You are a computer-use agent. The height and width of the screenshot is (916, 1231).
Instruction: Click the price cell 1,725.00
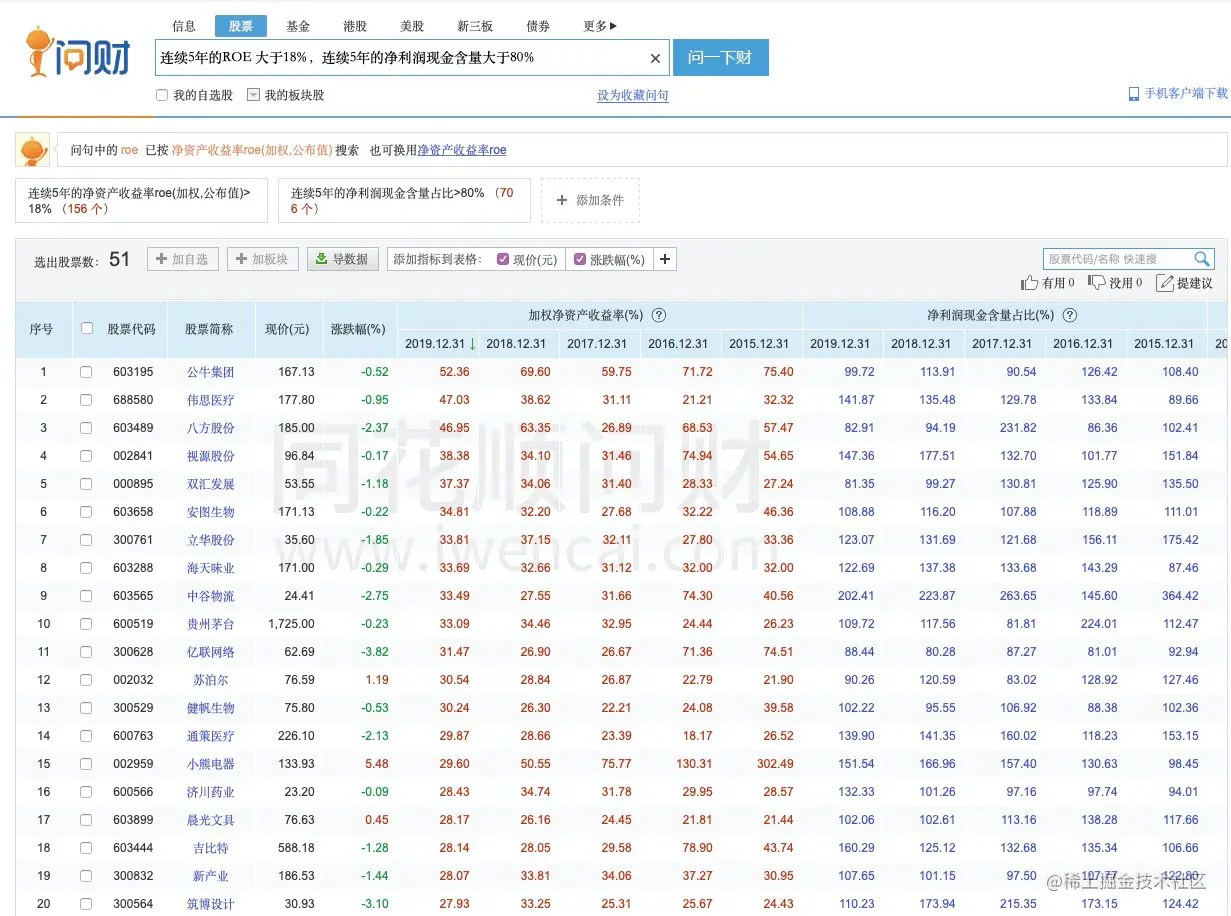291,624
